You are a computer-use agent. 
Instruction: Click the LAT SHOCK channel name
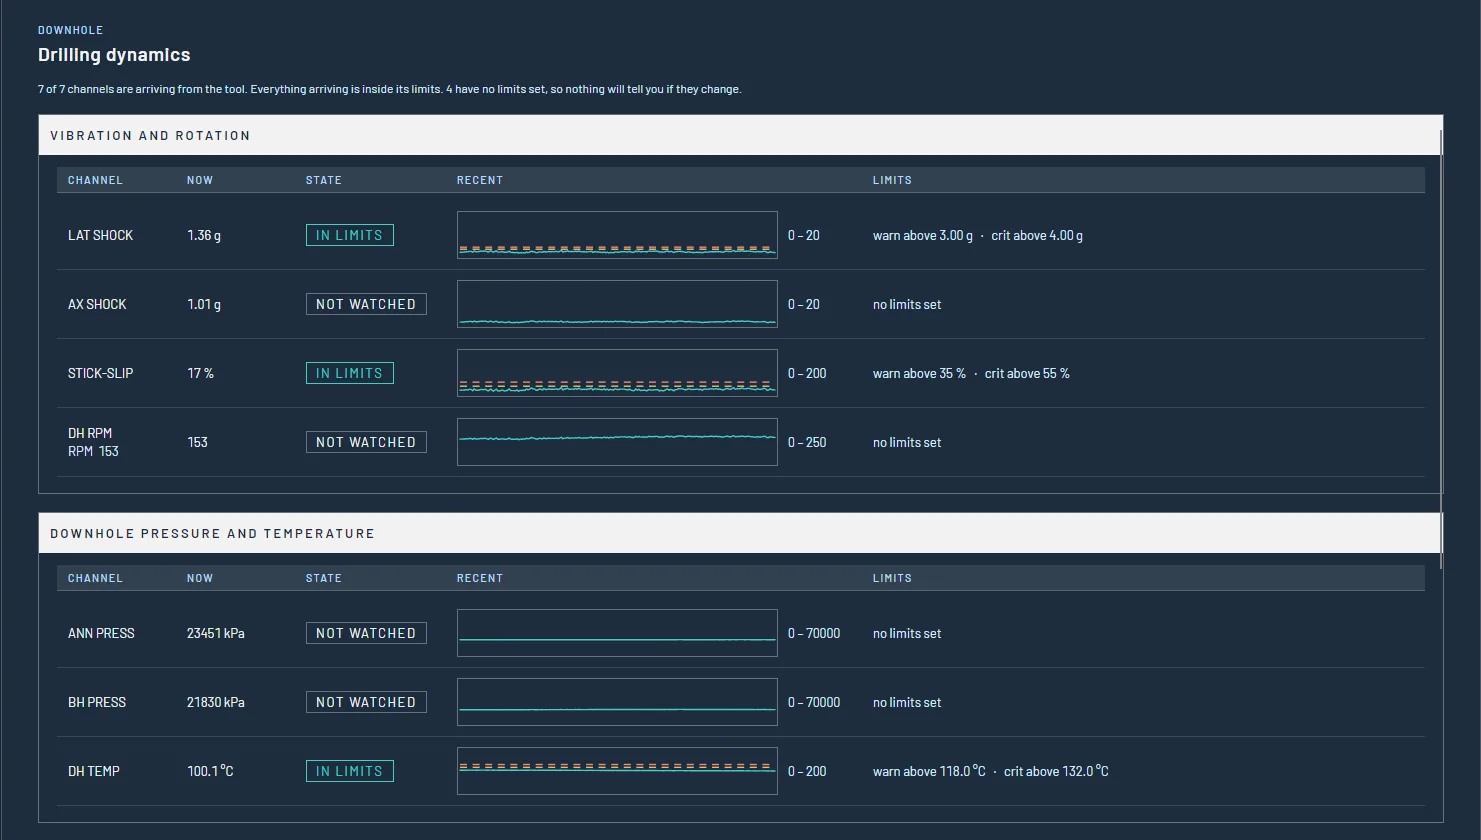(x=100, y=235)
